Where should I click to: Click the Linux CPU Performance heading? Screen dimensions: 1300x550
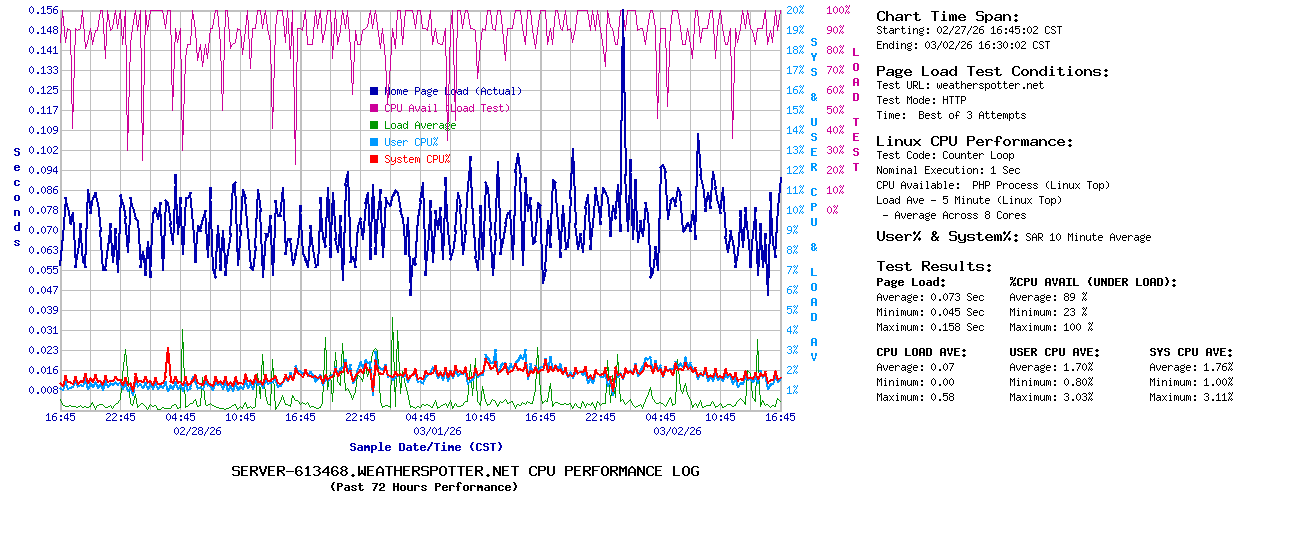coord(974,141)
